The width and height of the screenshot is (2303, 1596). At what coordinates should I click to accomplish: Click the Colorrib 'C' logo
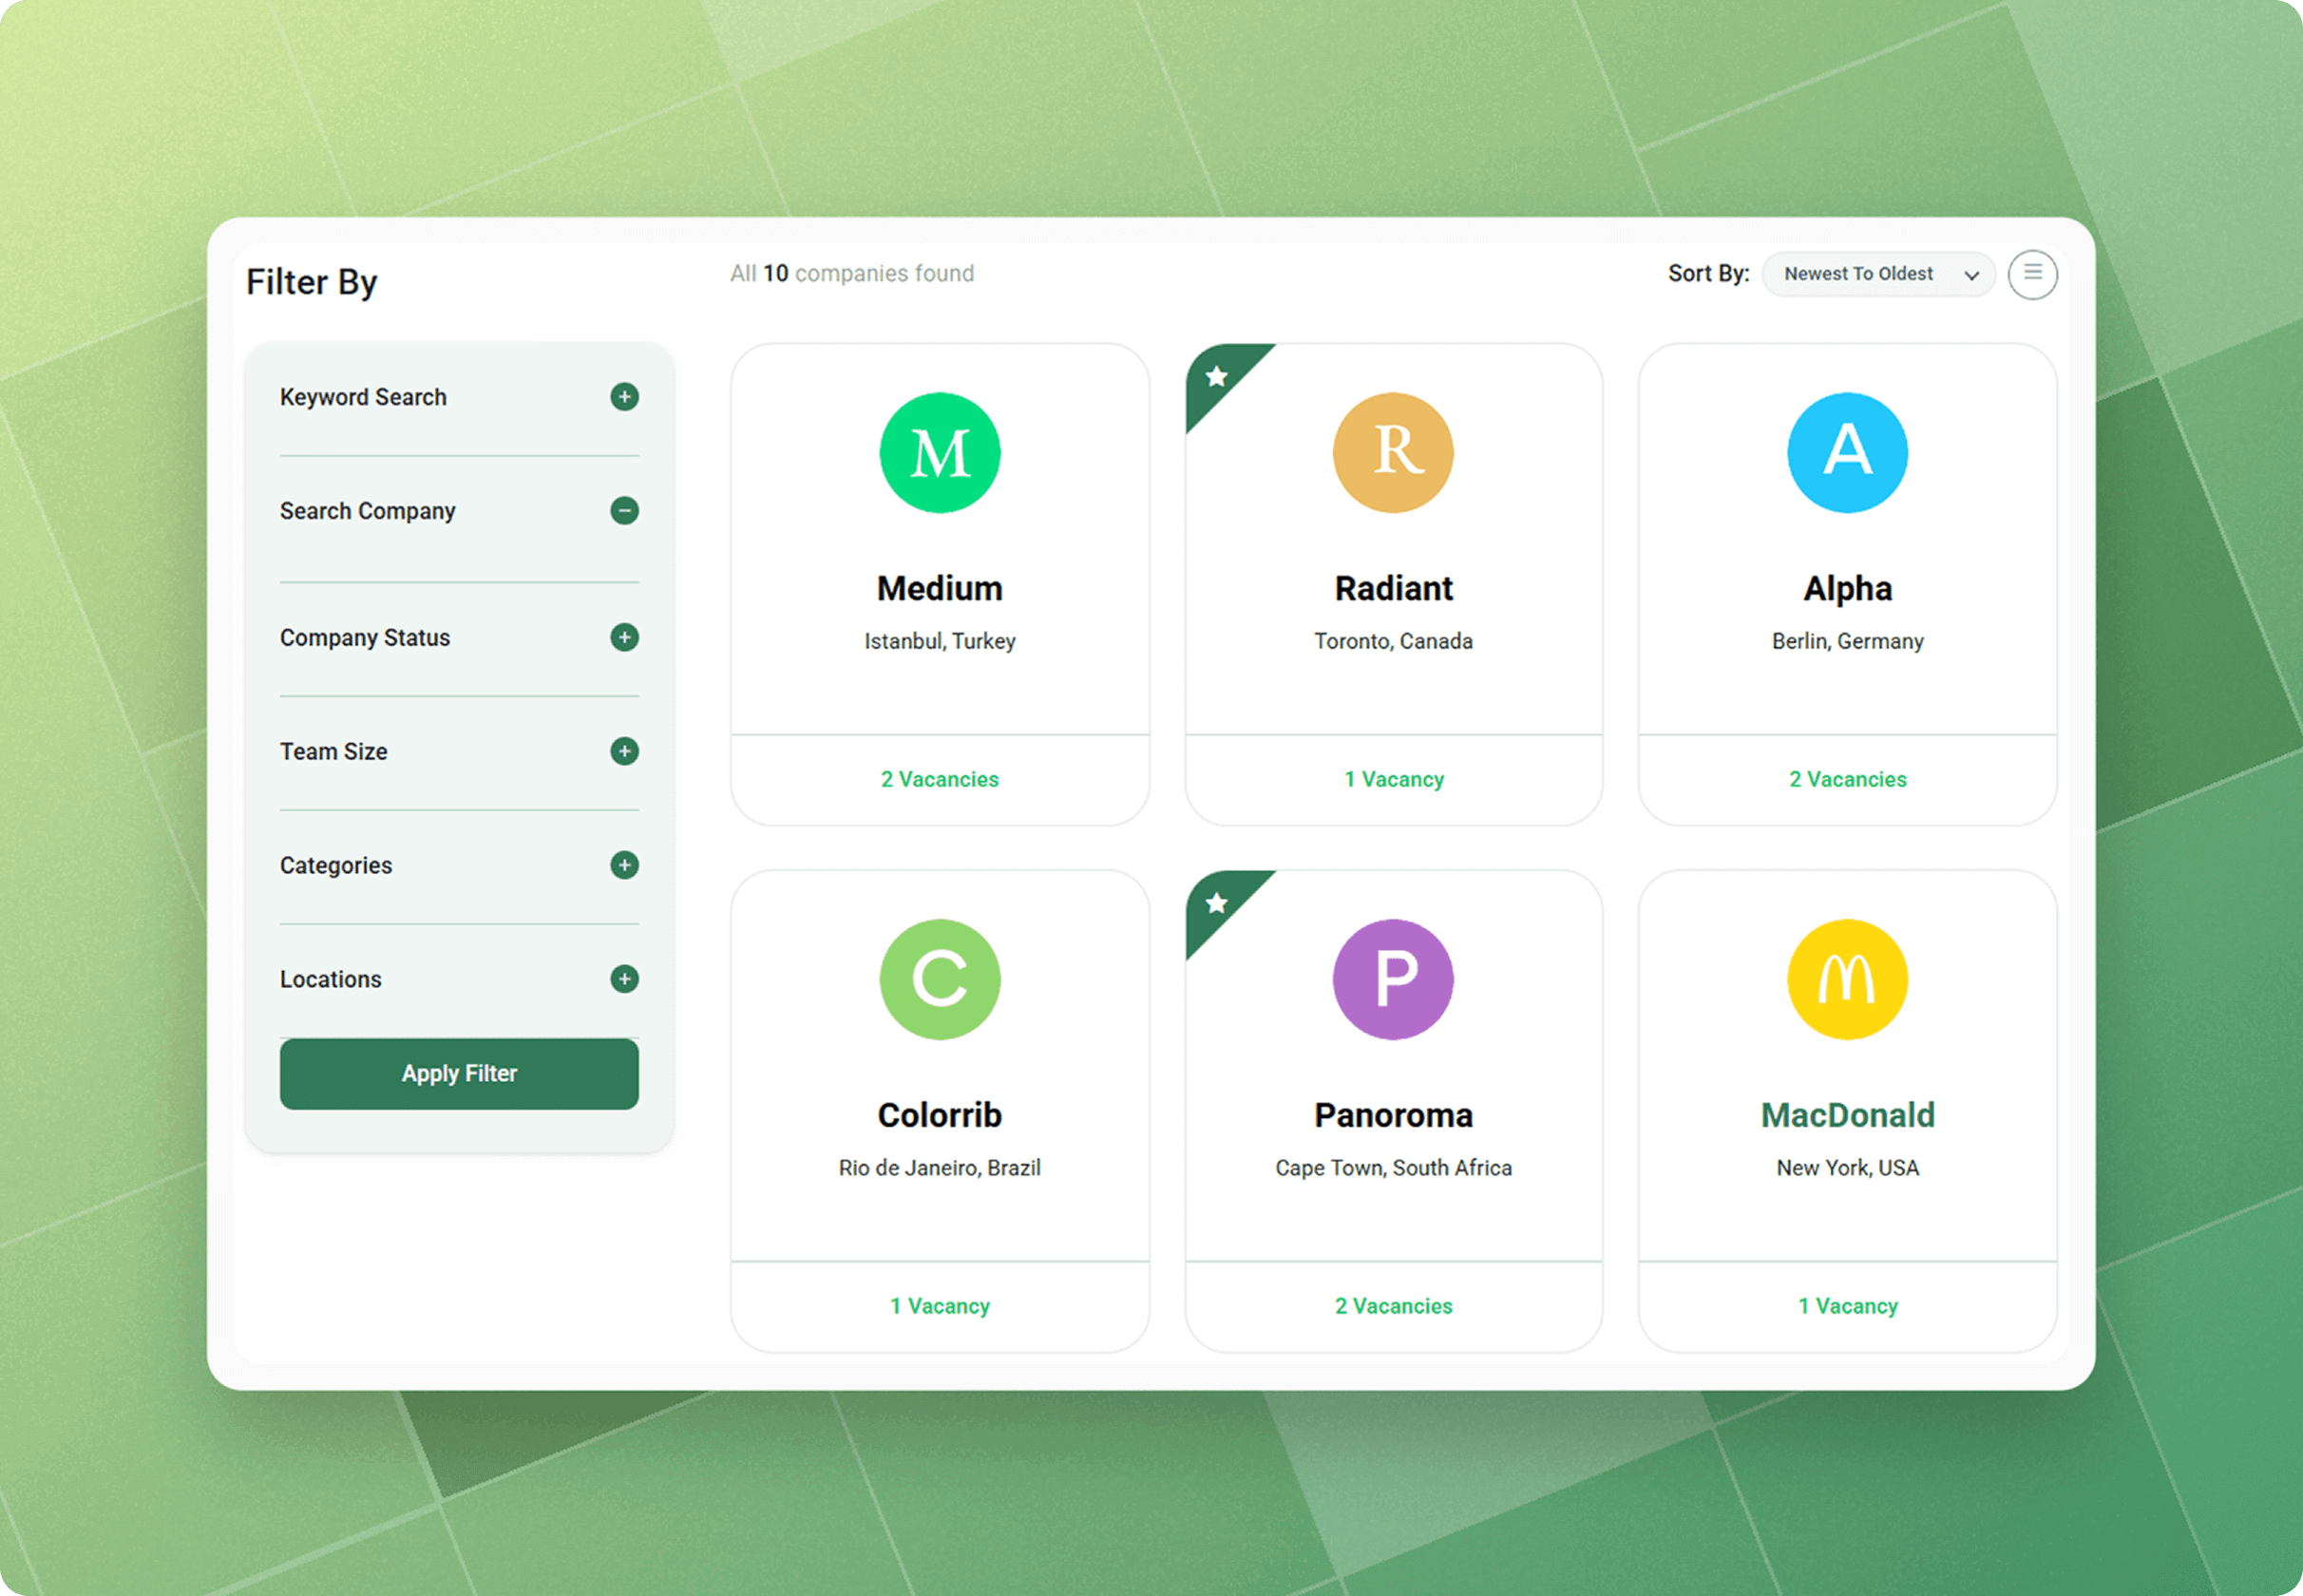[939, 979]
